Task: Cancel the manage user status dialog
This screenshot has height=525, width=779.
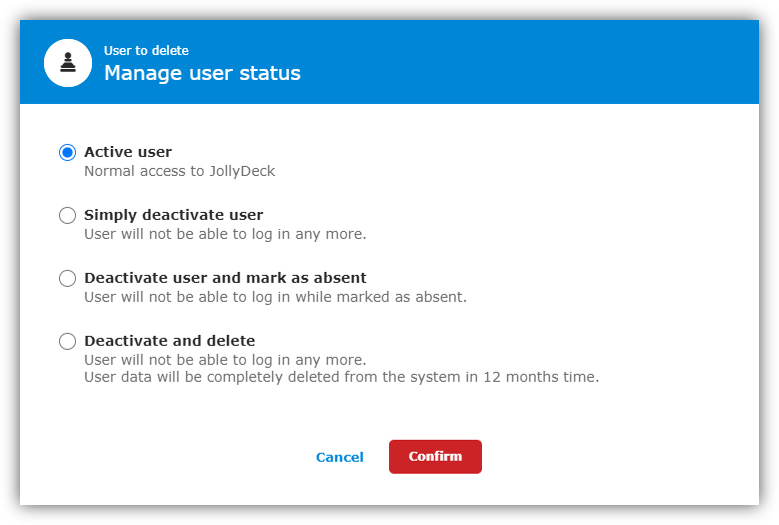Action: [340, 457]
